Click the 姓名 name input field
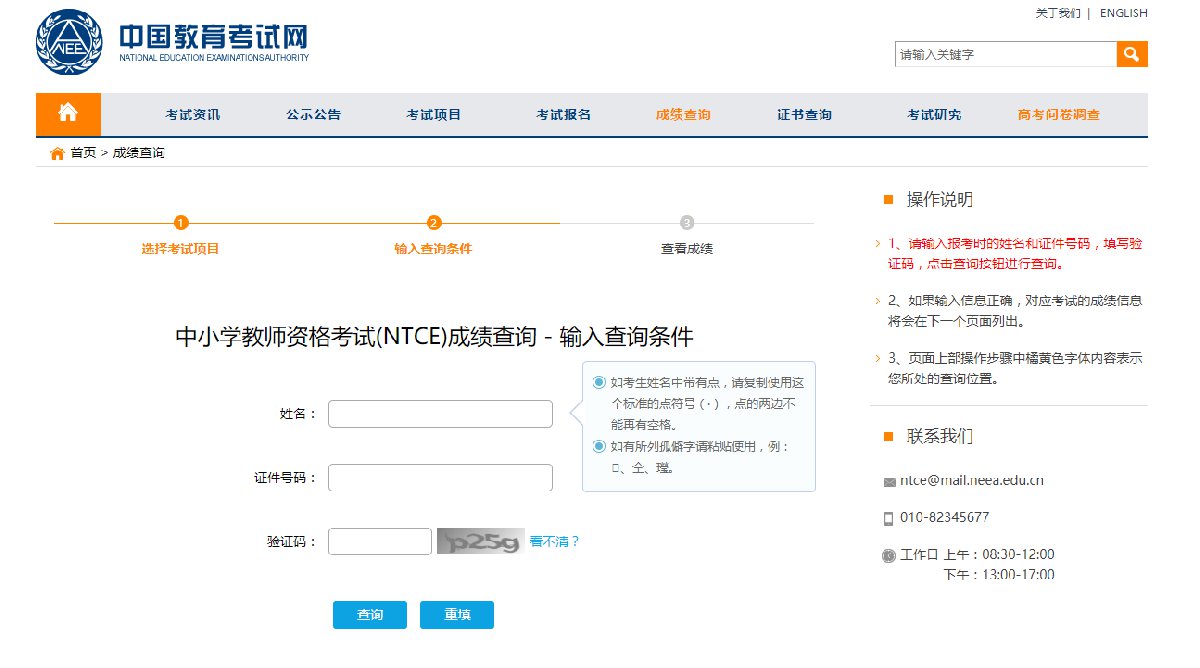Image resolution: width=1200 pixels, height=668 pixels. pyautogui.click(x=440, y=414)
